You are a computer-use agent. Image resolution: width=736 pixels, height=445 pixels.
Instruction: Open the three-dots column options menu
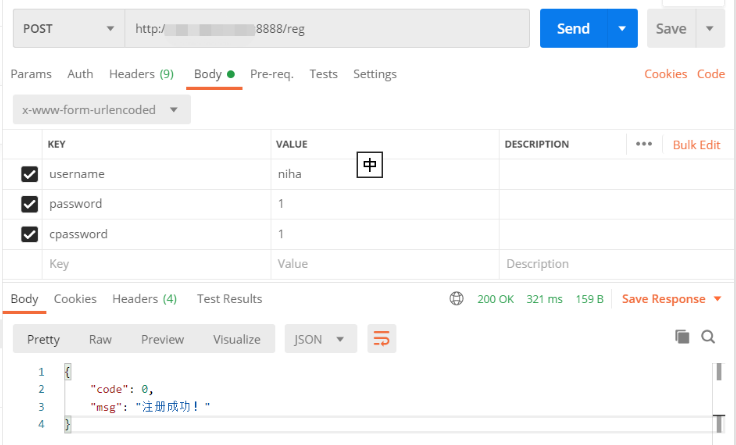pyautogui.click(x=644, y=144)
